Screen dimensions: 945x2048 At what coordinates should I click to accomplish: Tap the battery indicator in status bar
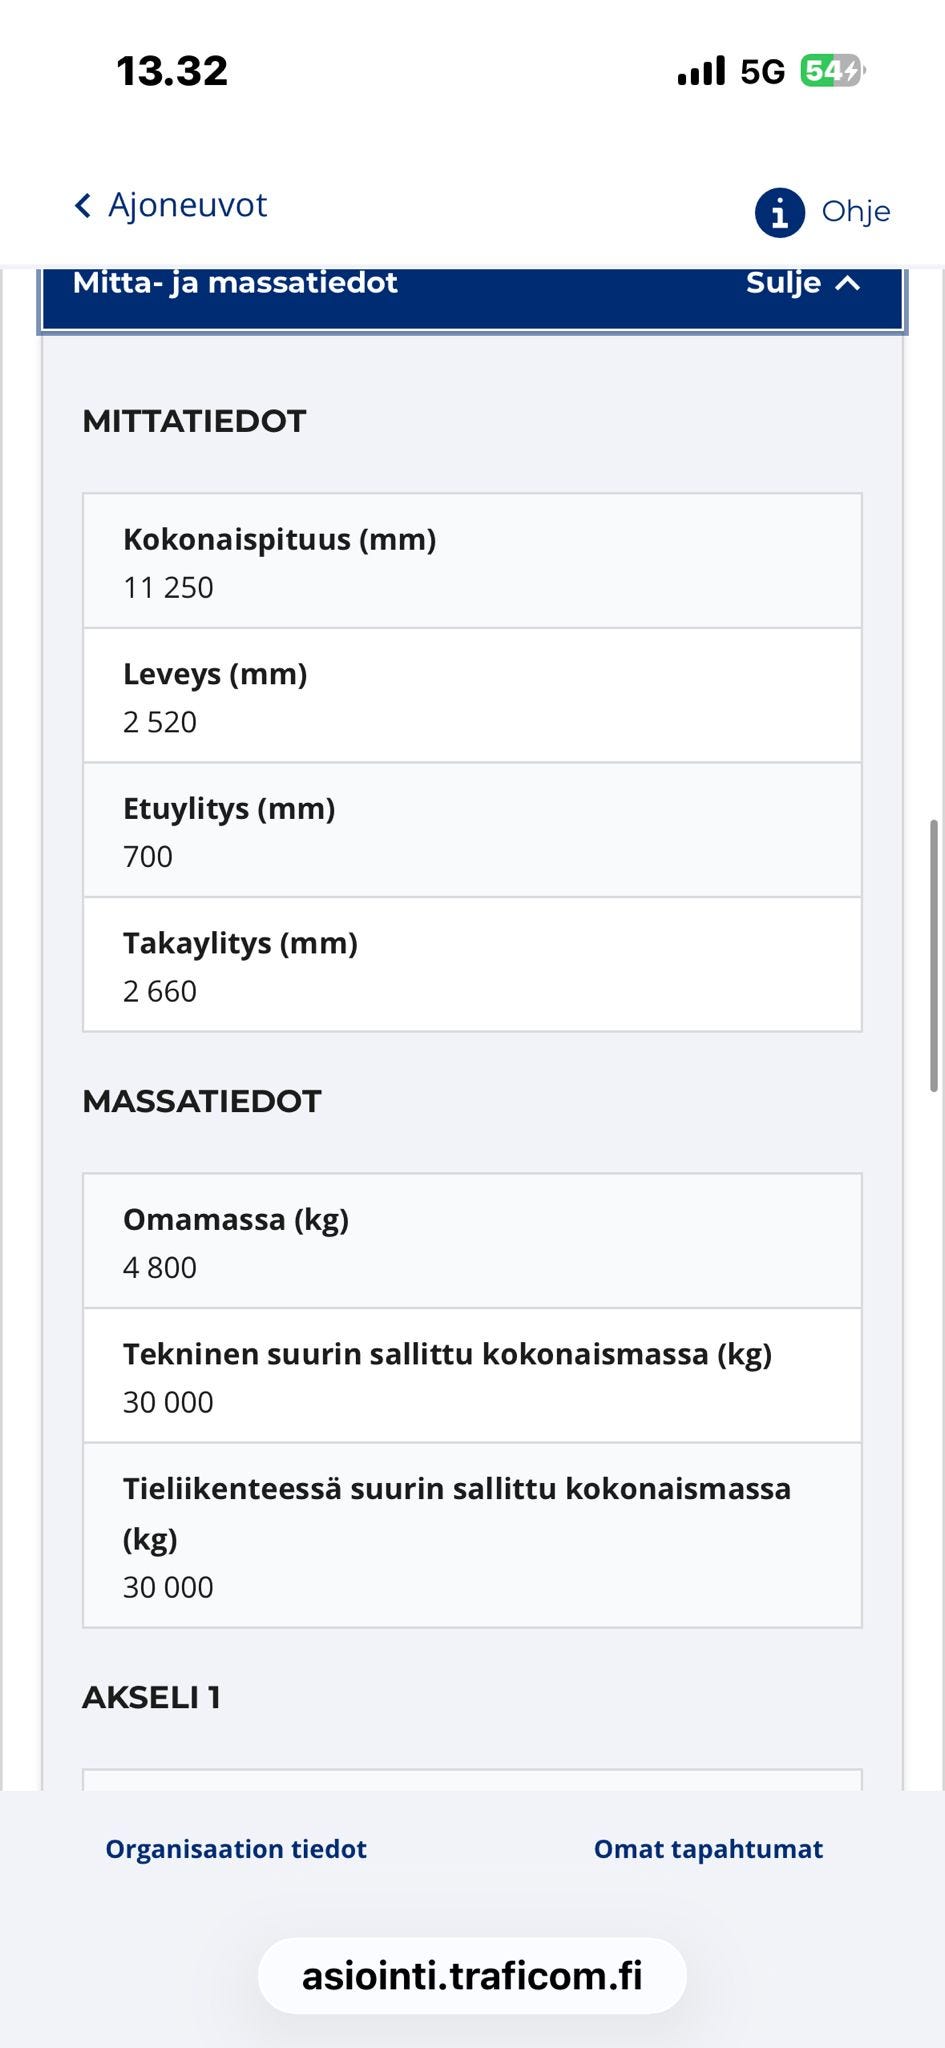[832, 71]
